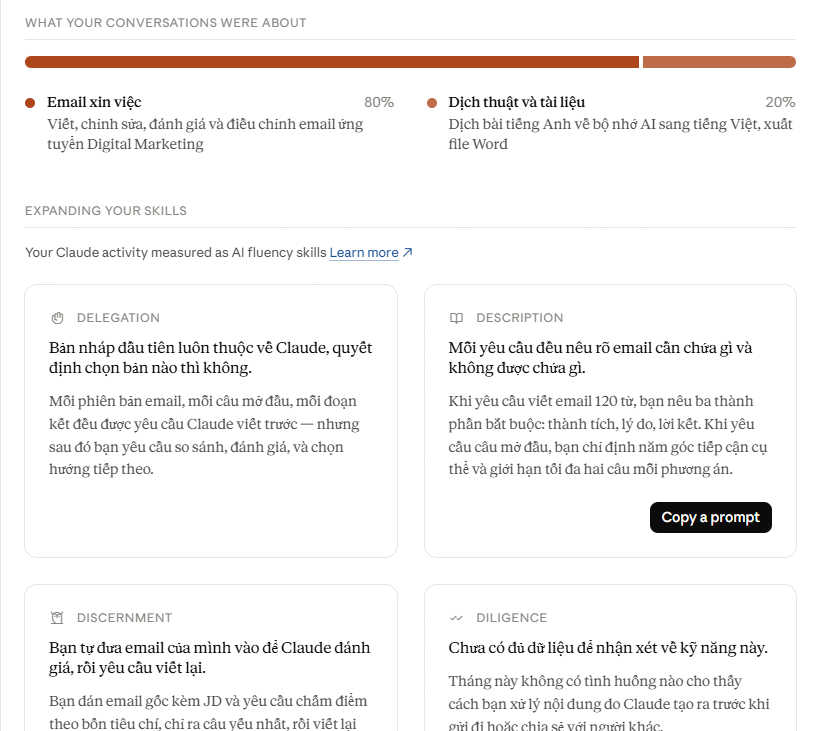The height and width of the screenshot is (731, 813).
Task: Click the Copy a prompt button
Action: [x=710, y=517]
